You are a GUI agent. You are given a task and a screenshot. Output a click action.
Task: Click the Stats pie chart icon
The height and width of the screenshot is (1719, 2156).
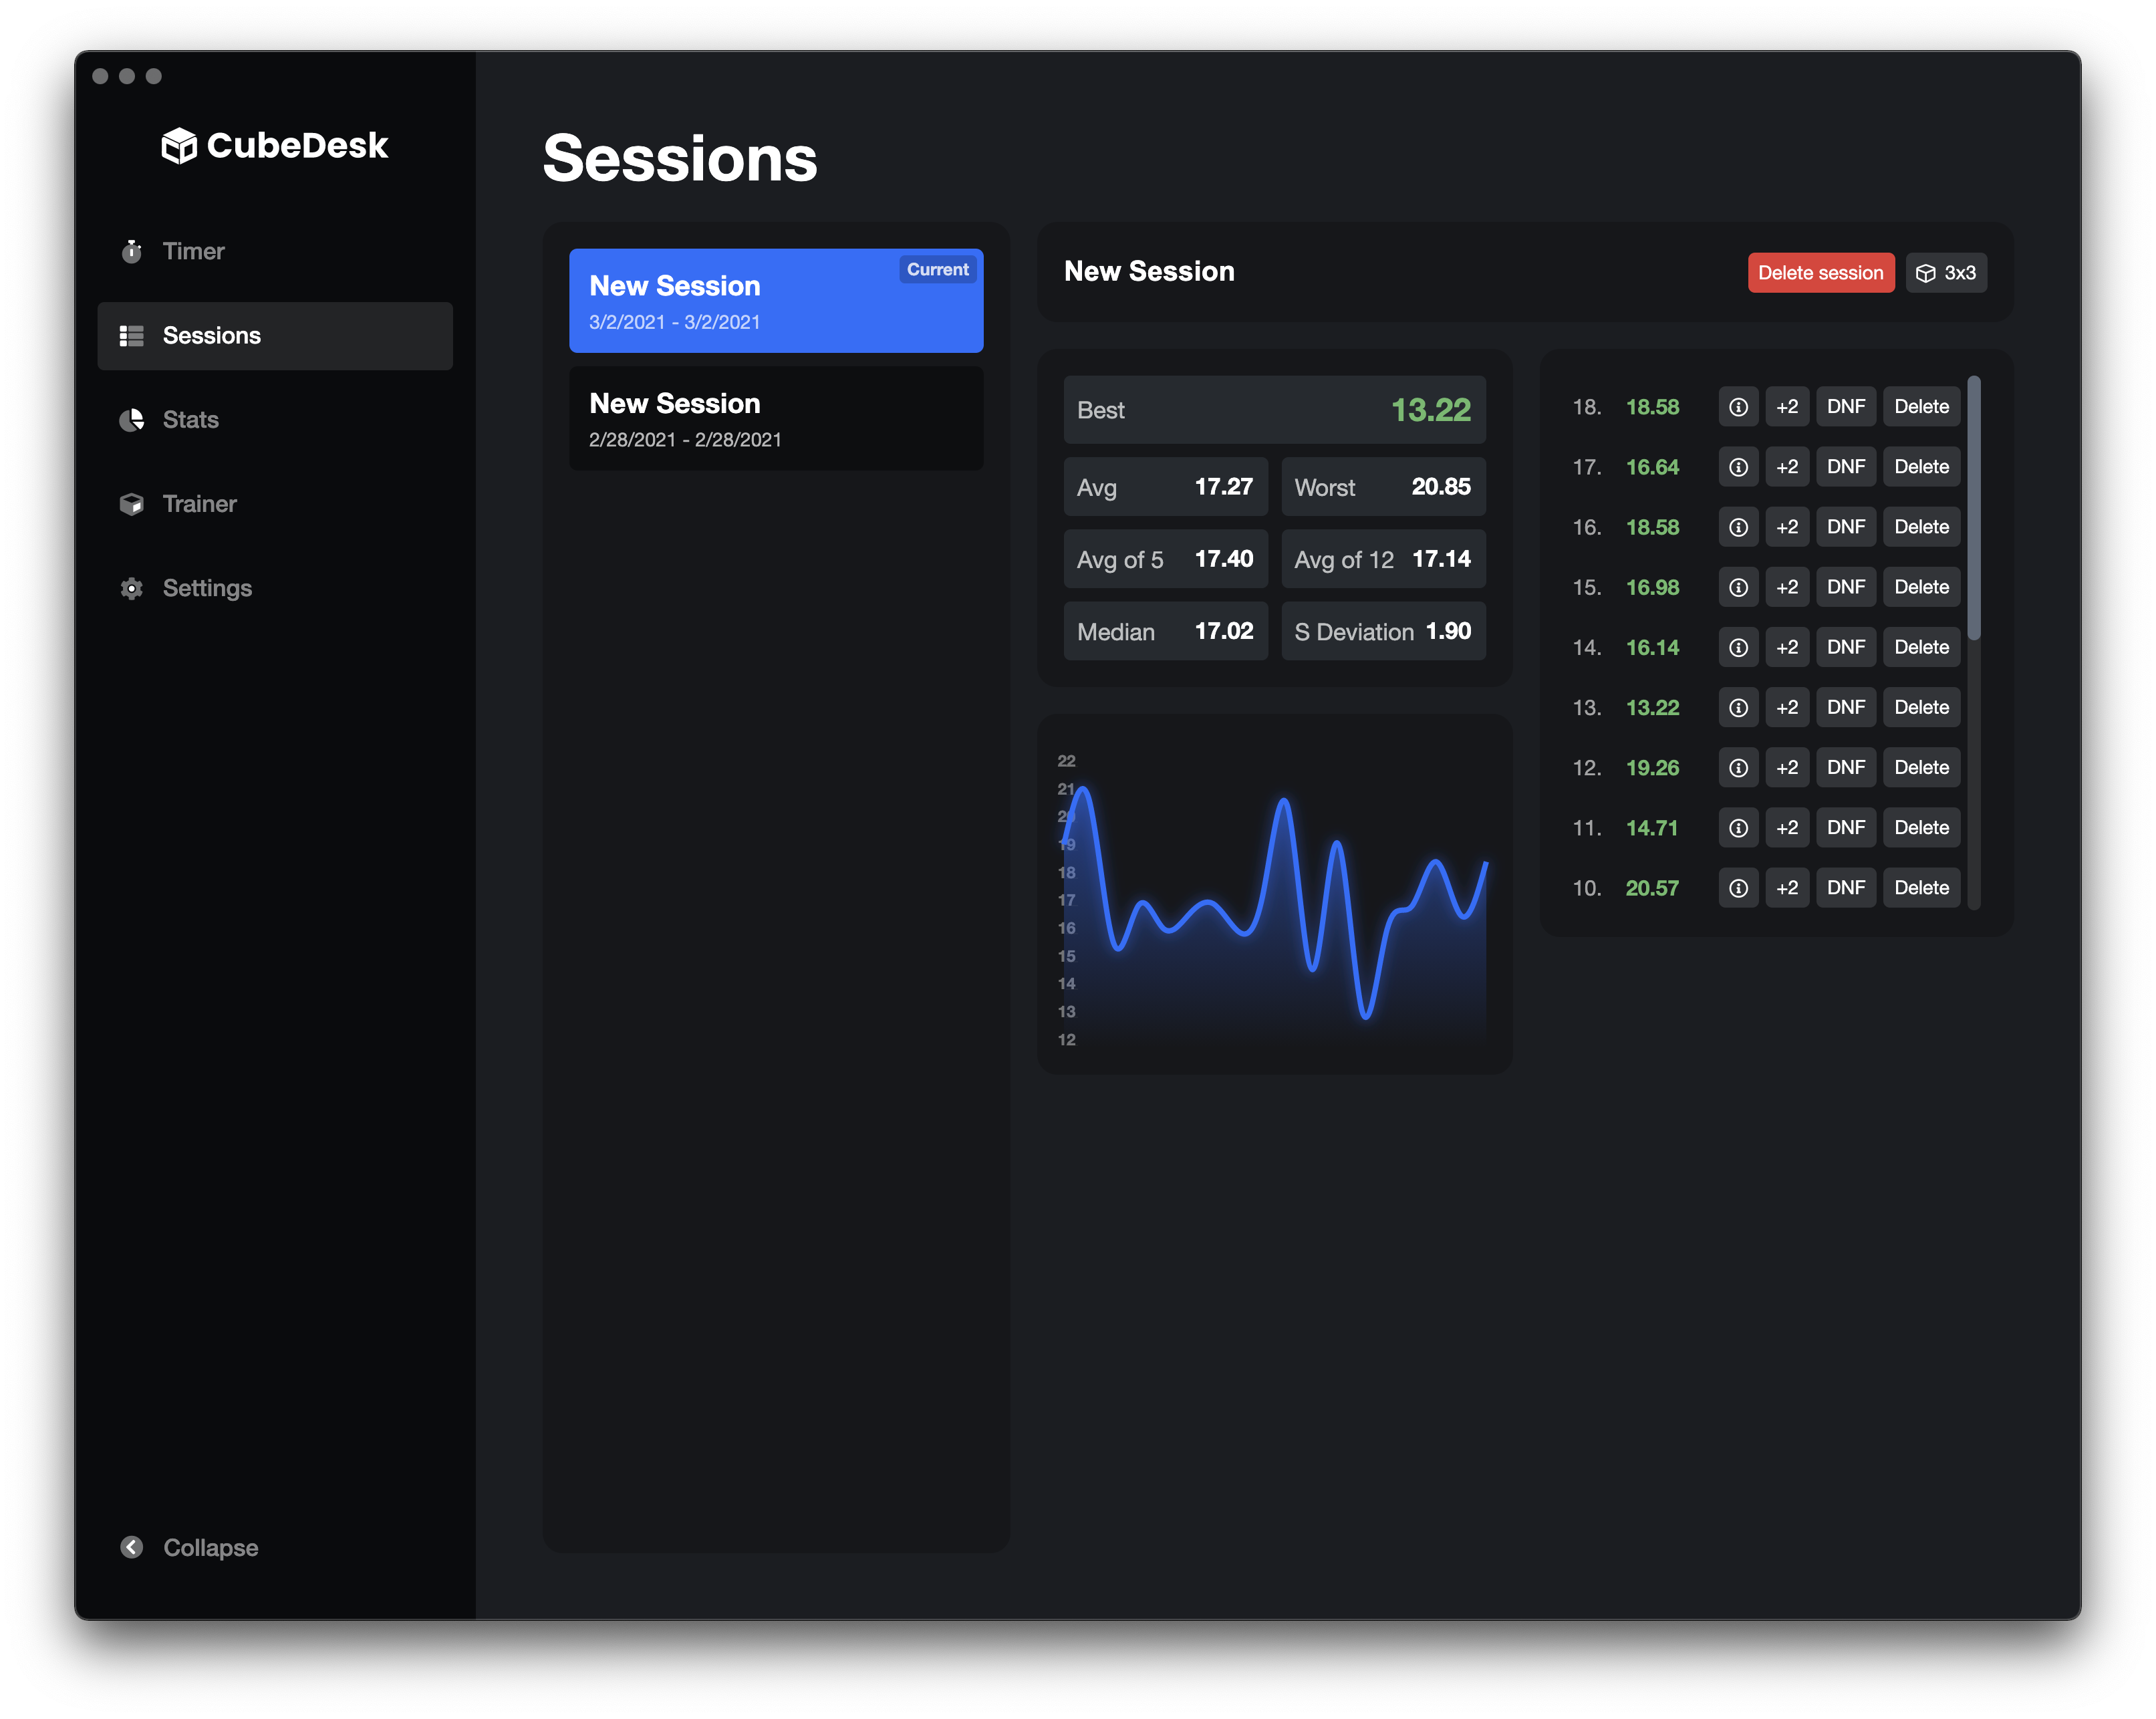tap(132, 420)
